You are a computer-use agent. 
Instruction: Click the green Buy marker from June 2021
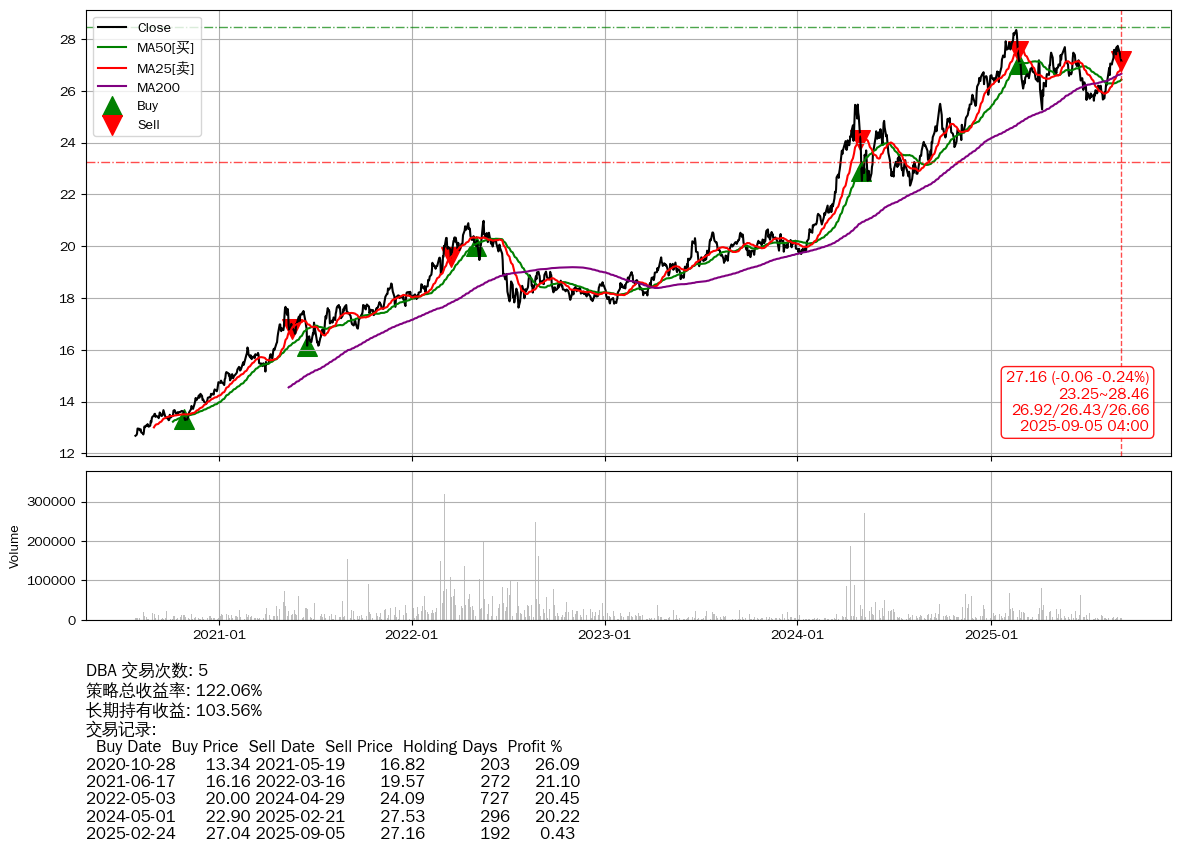click(x=307, y=346)
